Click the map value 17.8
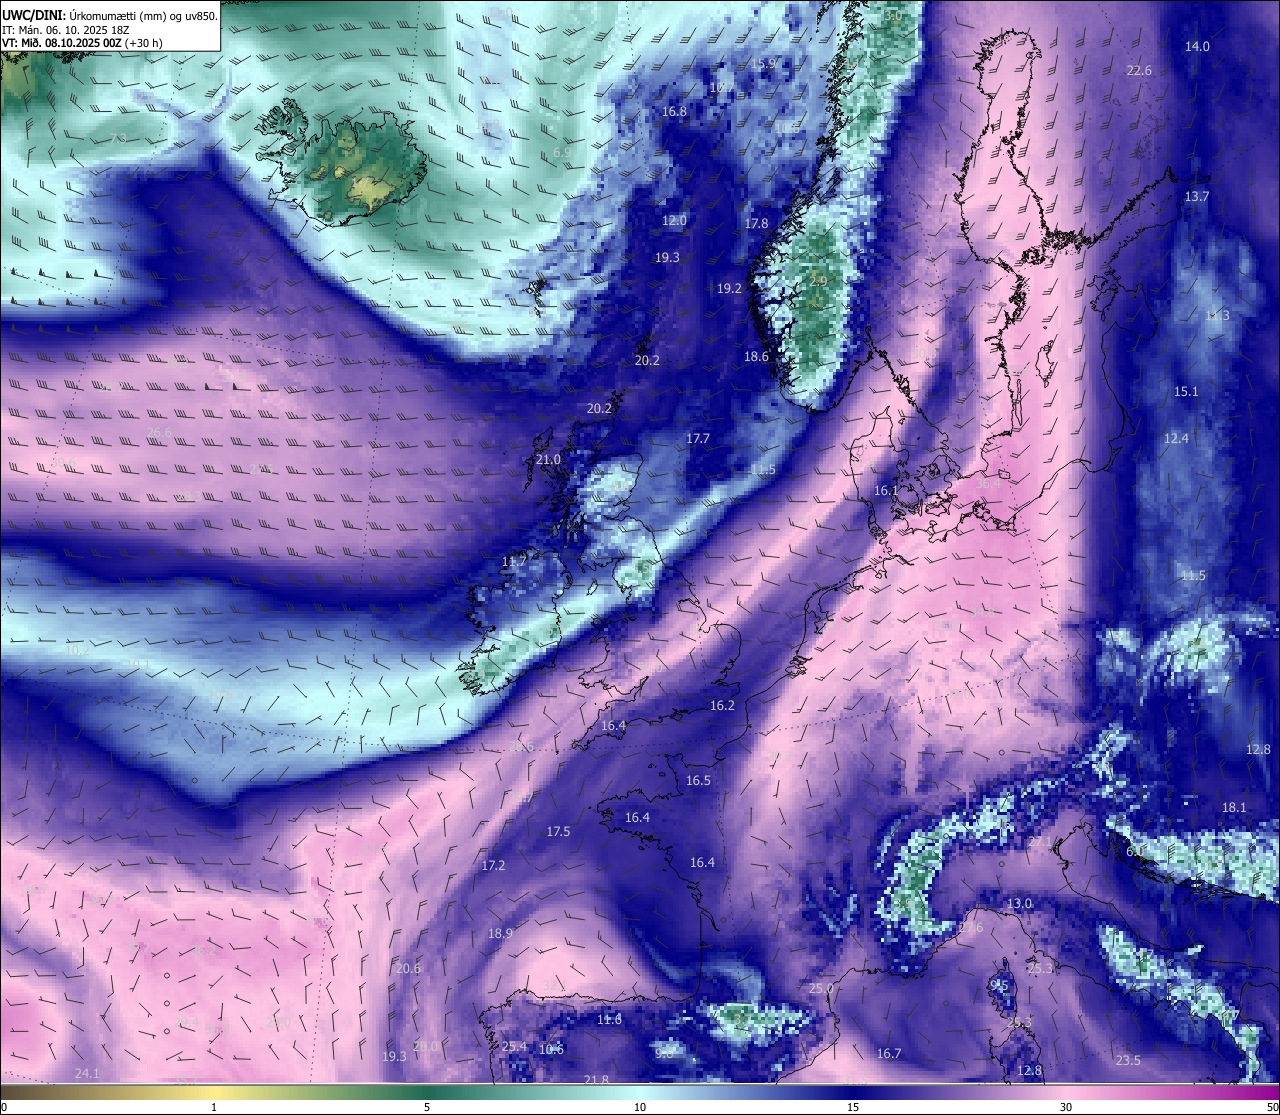Viewport: 1280px width, 1115px height. (757, 224)
